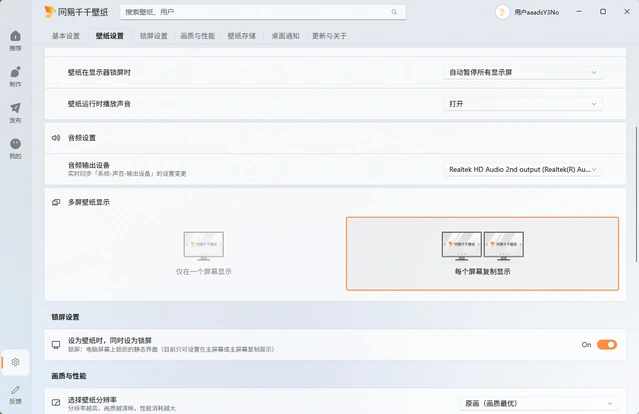Select 每个屏幕复制显示 option
639x414 pixels.
[482, 253]
